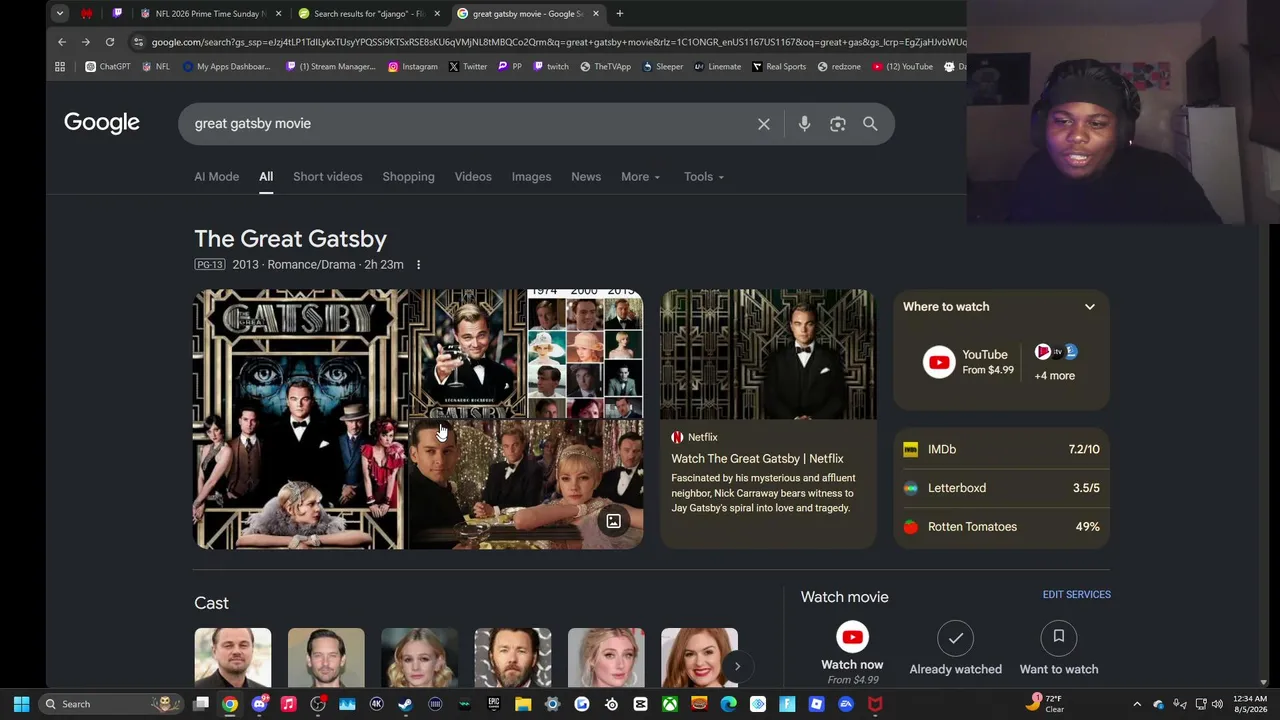Open Epic Games Launcher from the taskbar
The height and width of the screenshot is (720, 1280).
[x=494, y=704]
